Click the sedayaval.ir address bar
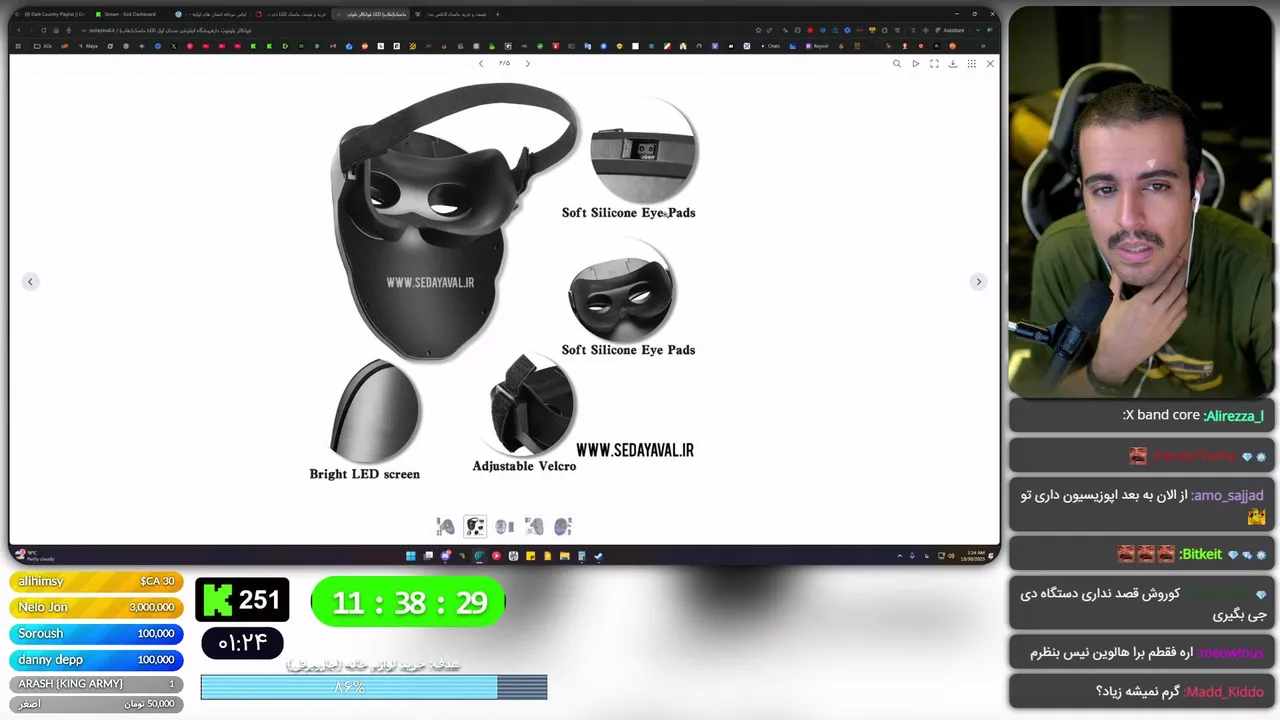Viewport: 1280px width, 720px height. pyautogui.click(x=400, y=30)
